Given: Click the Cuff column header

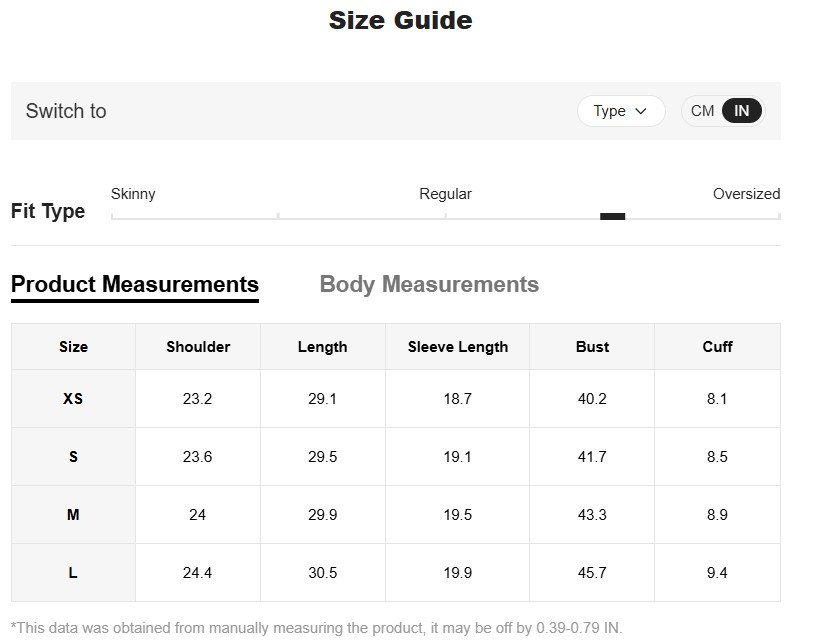Looking at the screenshot, I should tap(717, 347).
